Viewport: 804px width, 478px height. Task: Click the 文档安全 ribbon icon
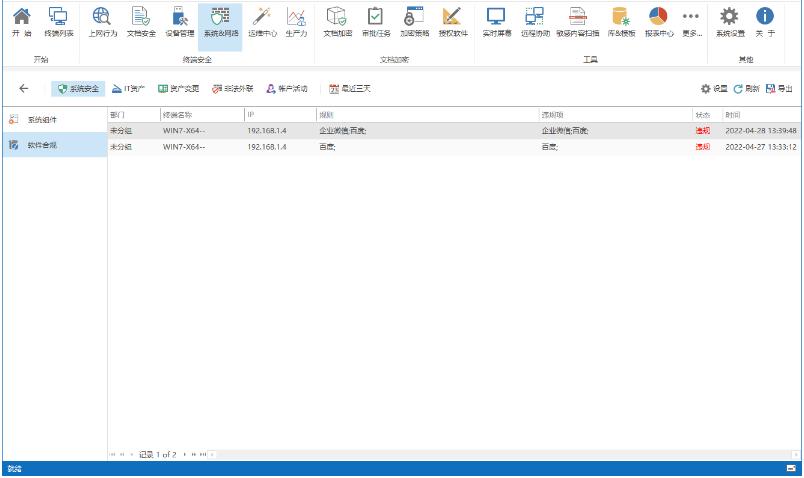point(141,22)
